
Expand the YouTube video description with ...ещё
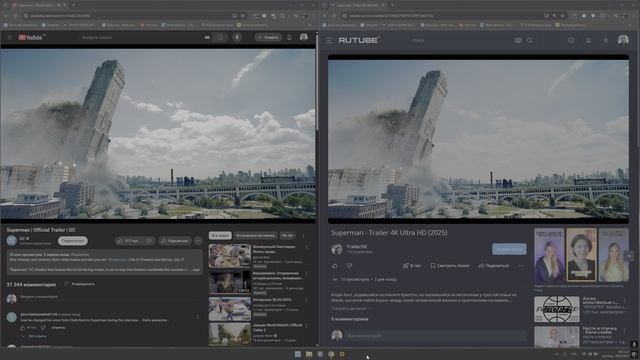pyautogui.click(x=196, y=270)
